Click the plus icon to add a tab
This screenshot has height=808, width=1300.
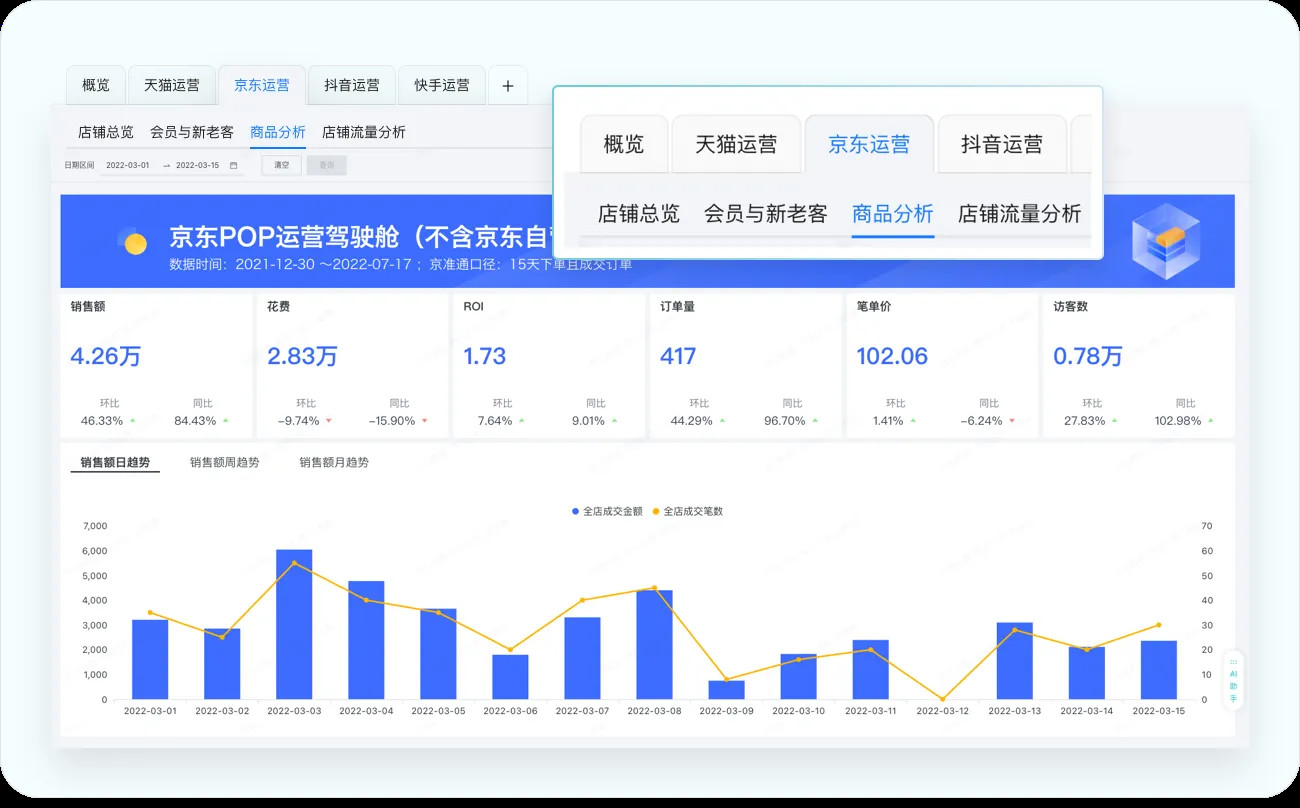click(507, 86)
